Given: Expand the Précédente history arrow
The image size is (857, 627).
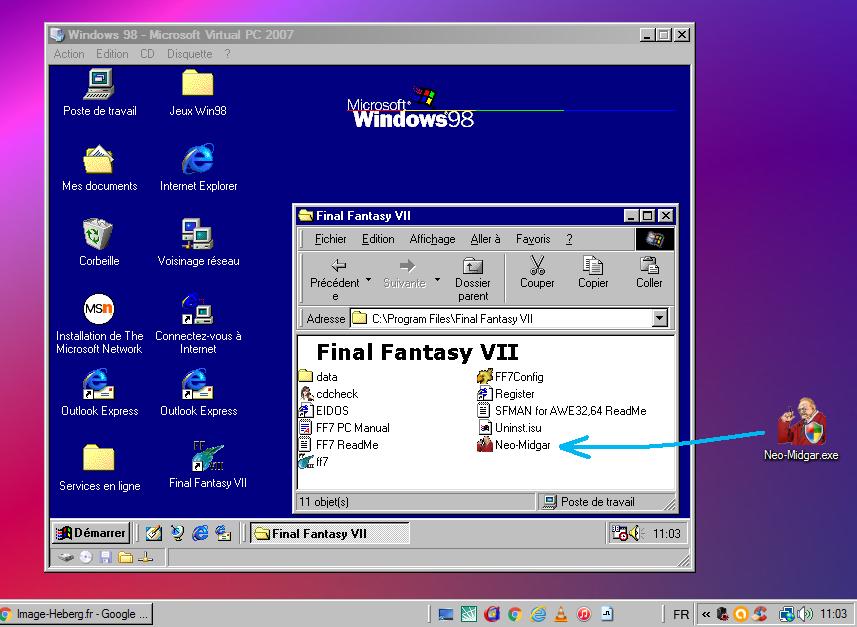Looking at the screenshot, I should click(x=369, y=279).
